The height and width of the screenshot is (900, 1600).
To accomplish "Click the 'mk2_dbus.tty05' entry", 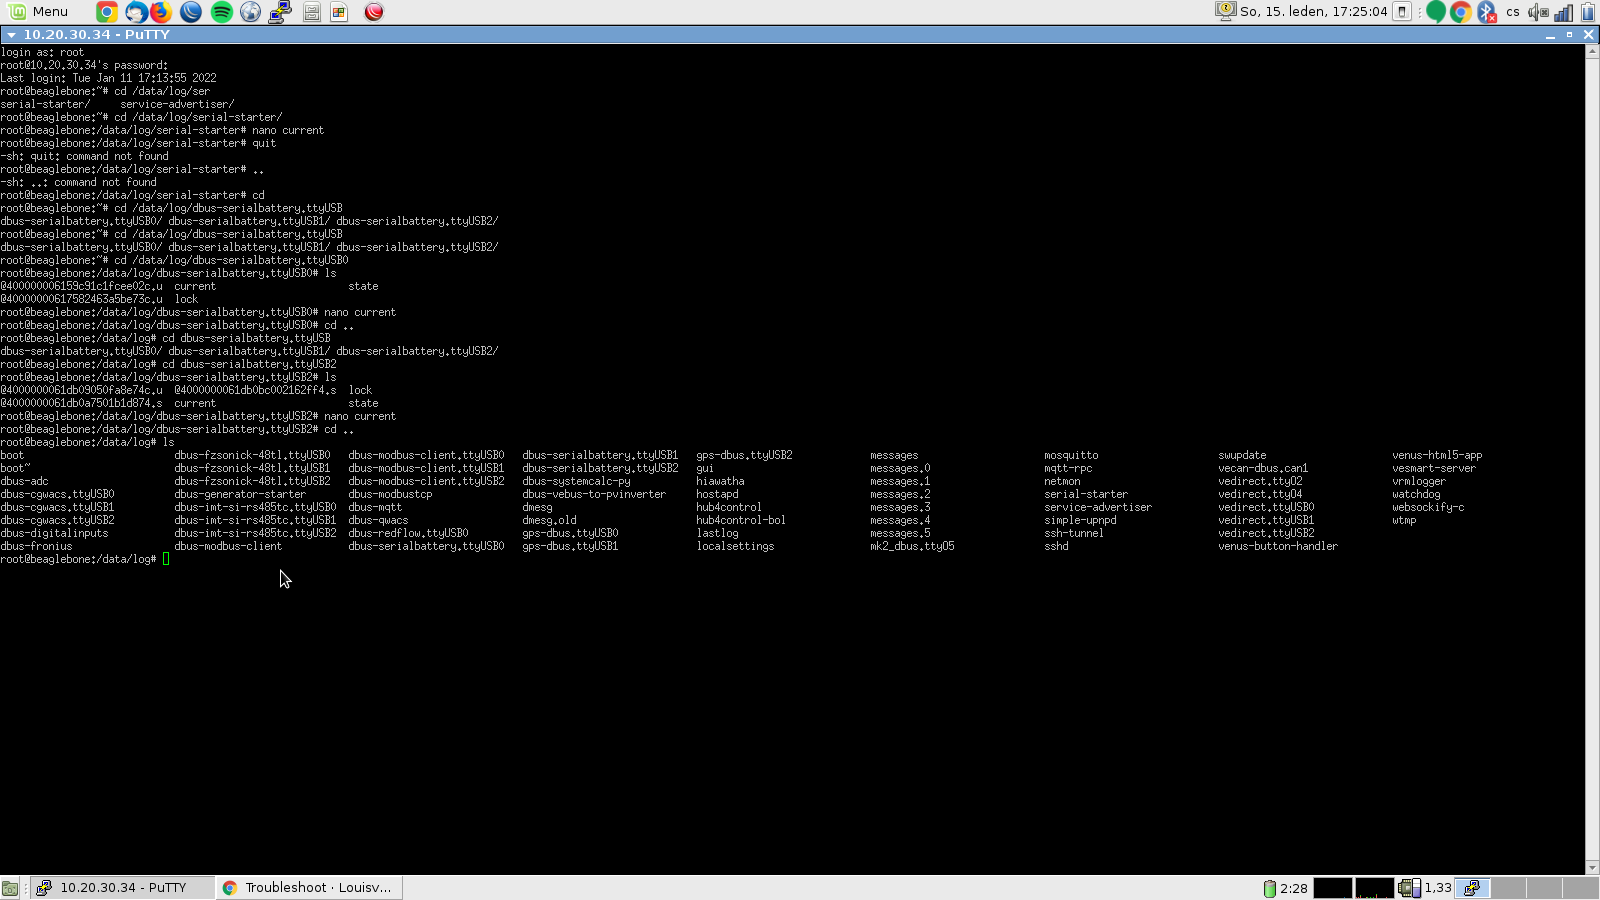I will pyautogui.click(x=912, y=546).
